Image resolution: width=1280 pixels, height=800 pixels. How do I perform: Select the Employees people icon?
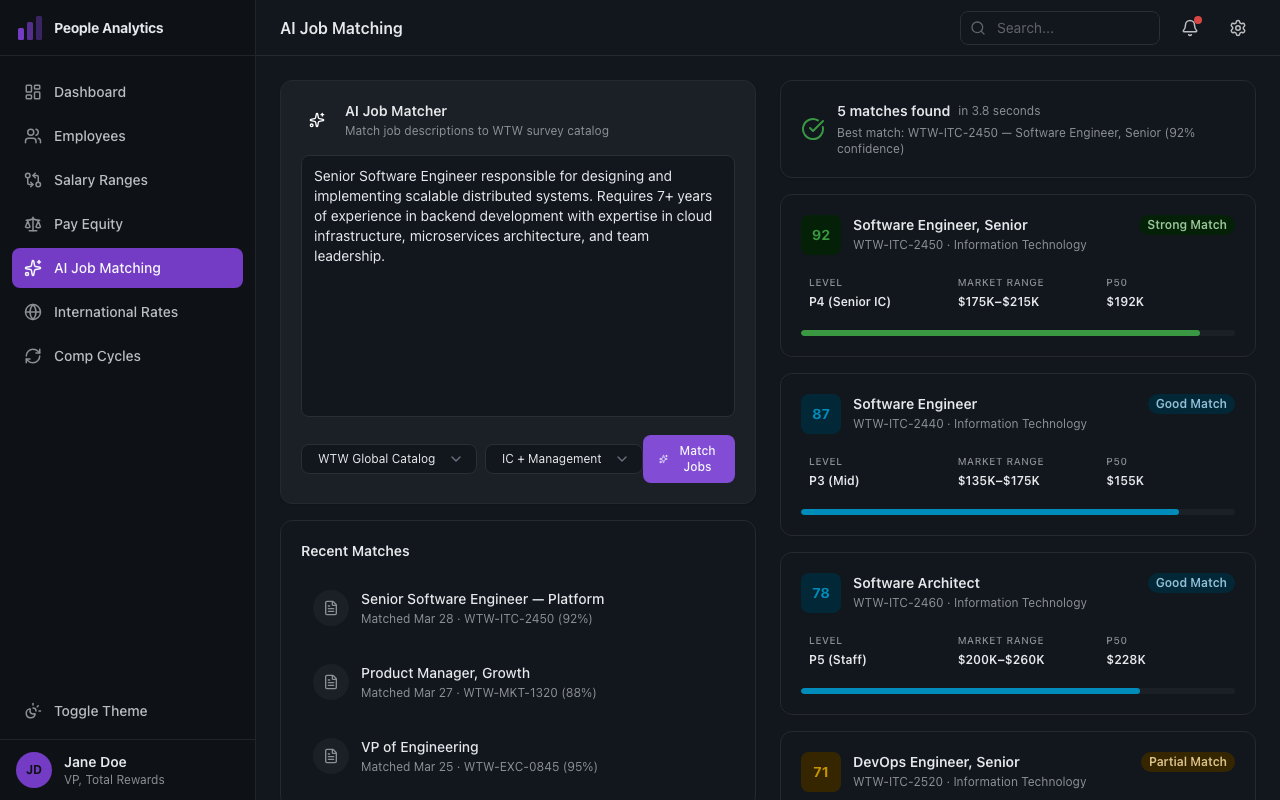(33, 136)
